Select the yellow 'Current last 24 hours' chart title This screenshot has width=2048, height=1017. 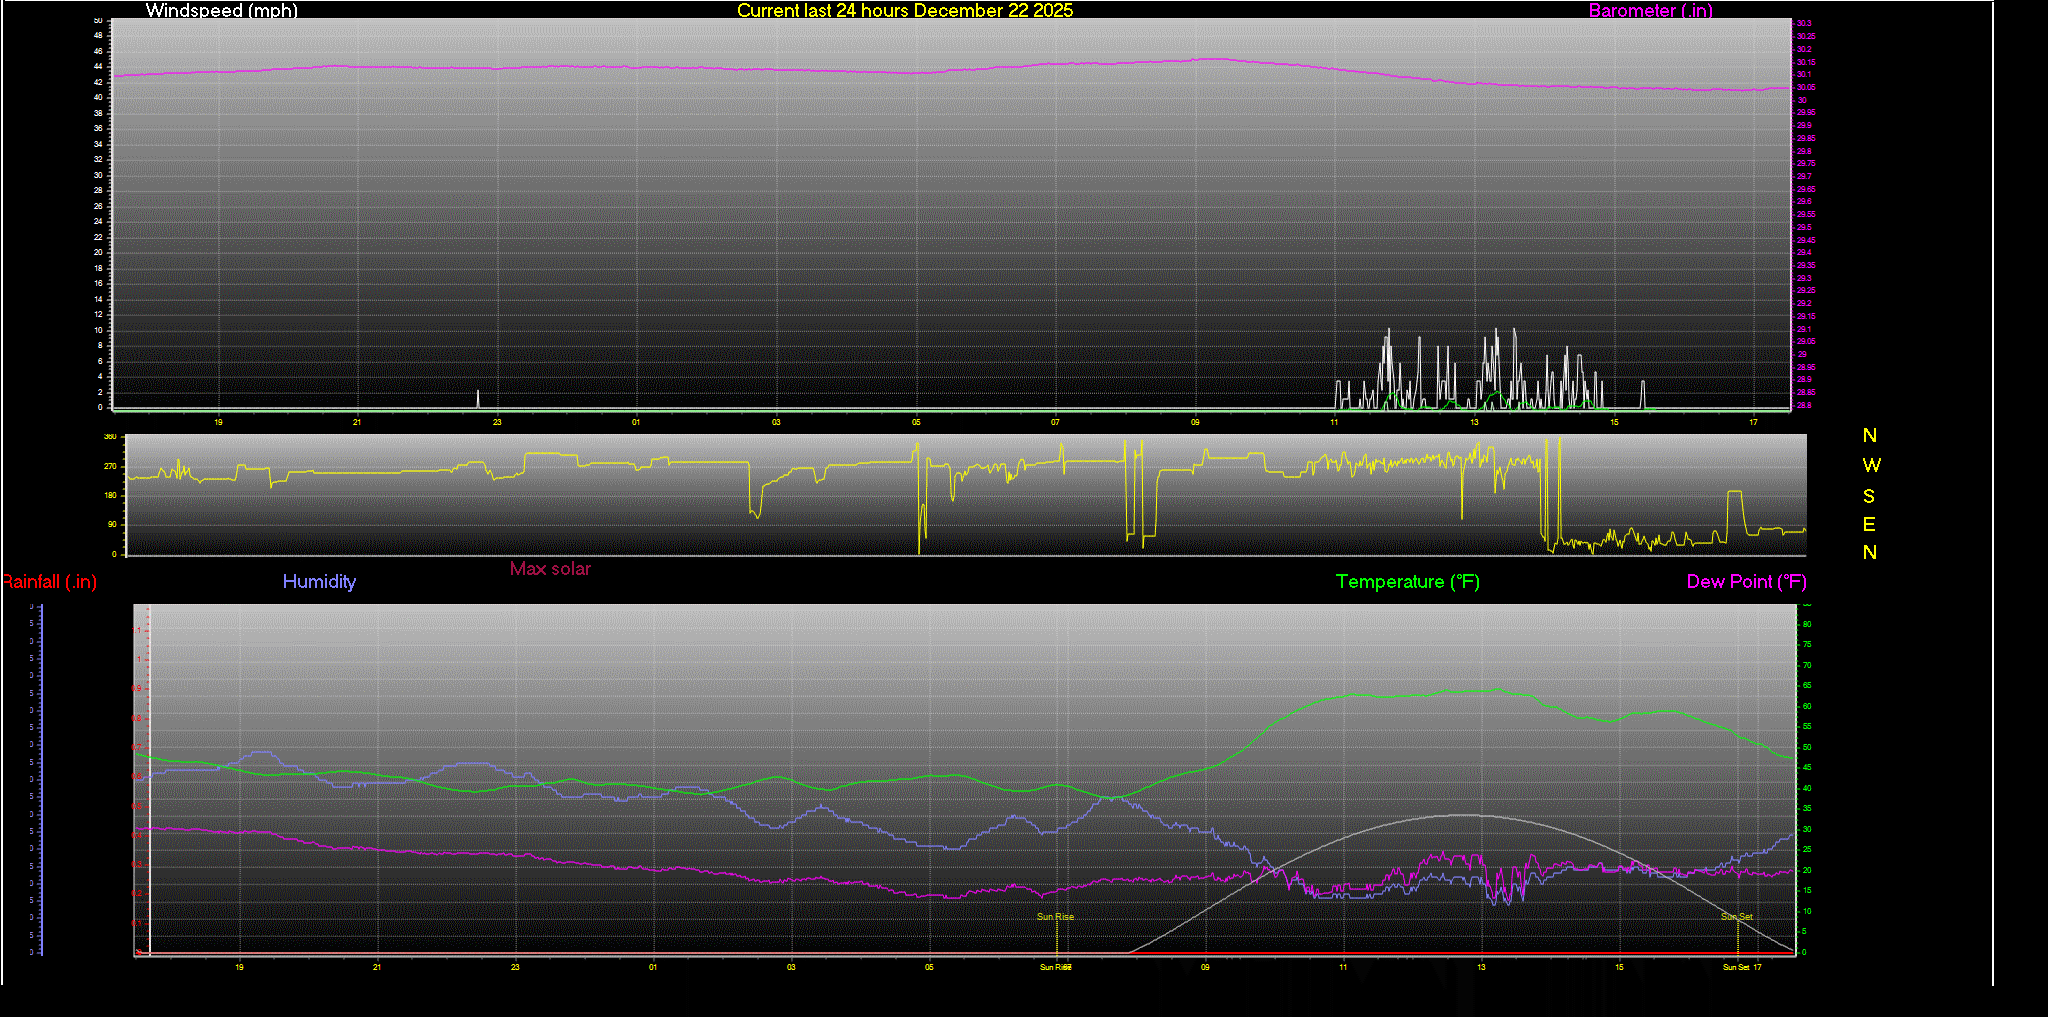pyautogui.click(x=904, y=11)
